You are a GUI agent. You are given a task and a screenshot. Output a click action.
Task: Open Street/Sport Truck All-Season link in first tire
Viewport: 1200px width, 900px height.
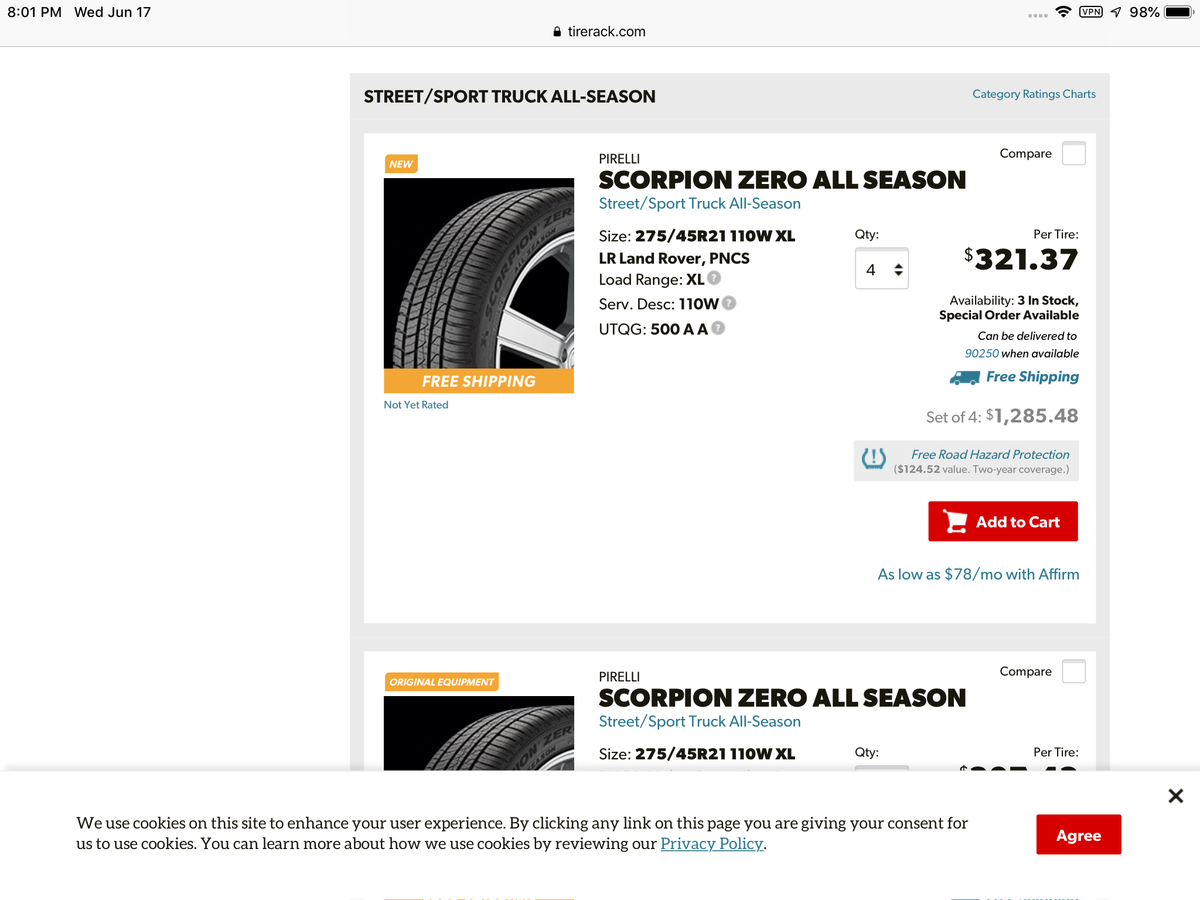pos(699,203)
